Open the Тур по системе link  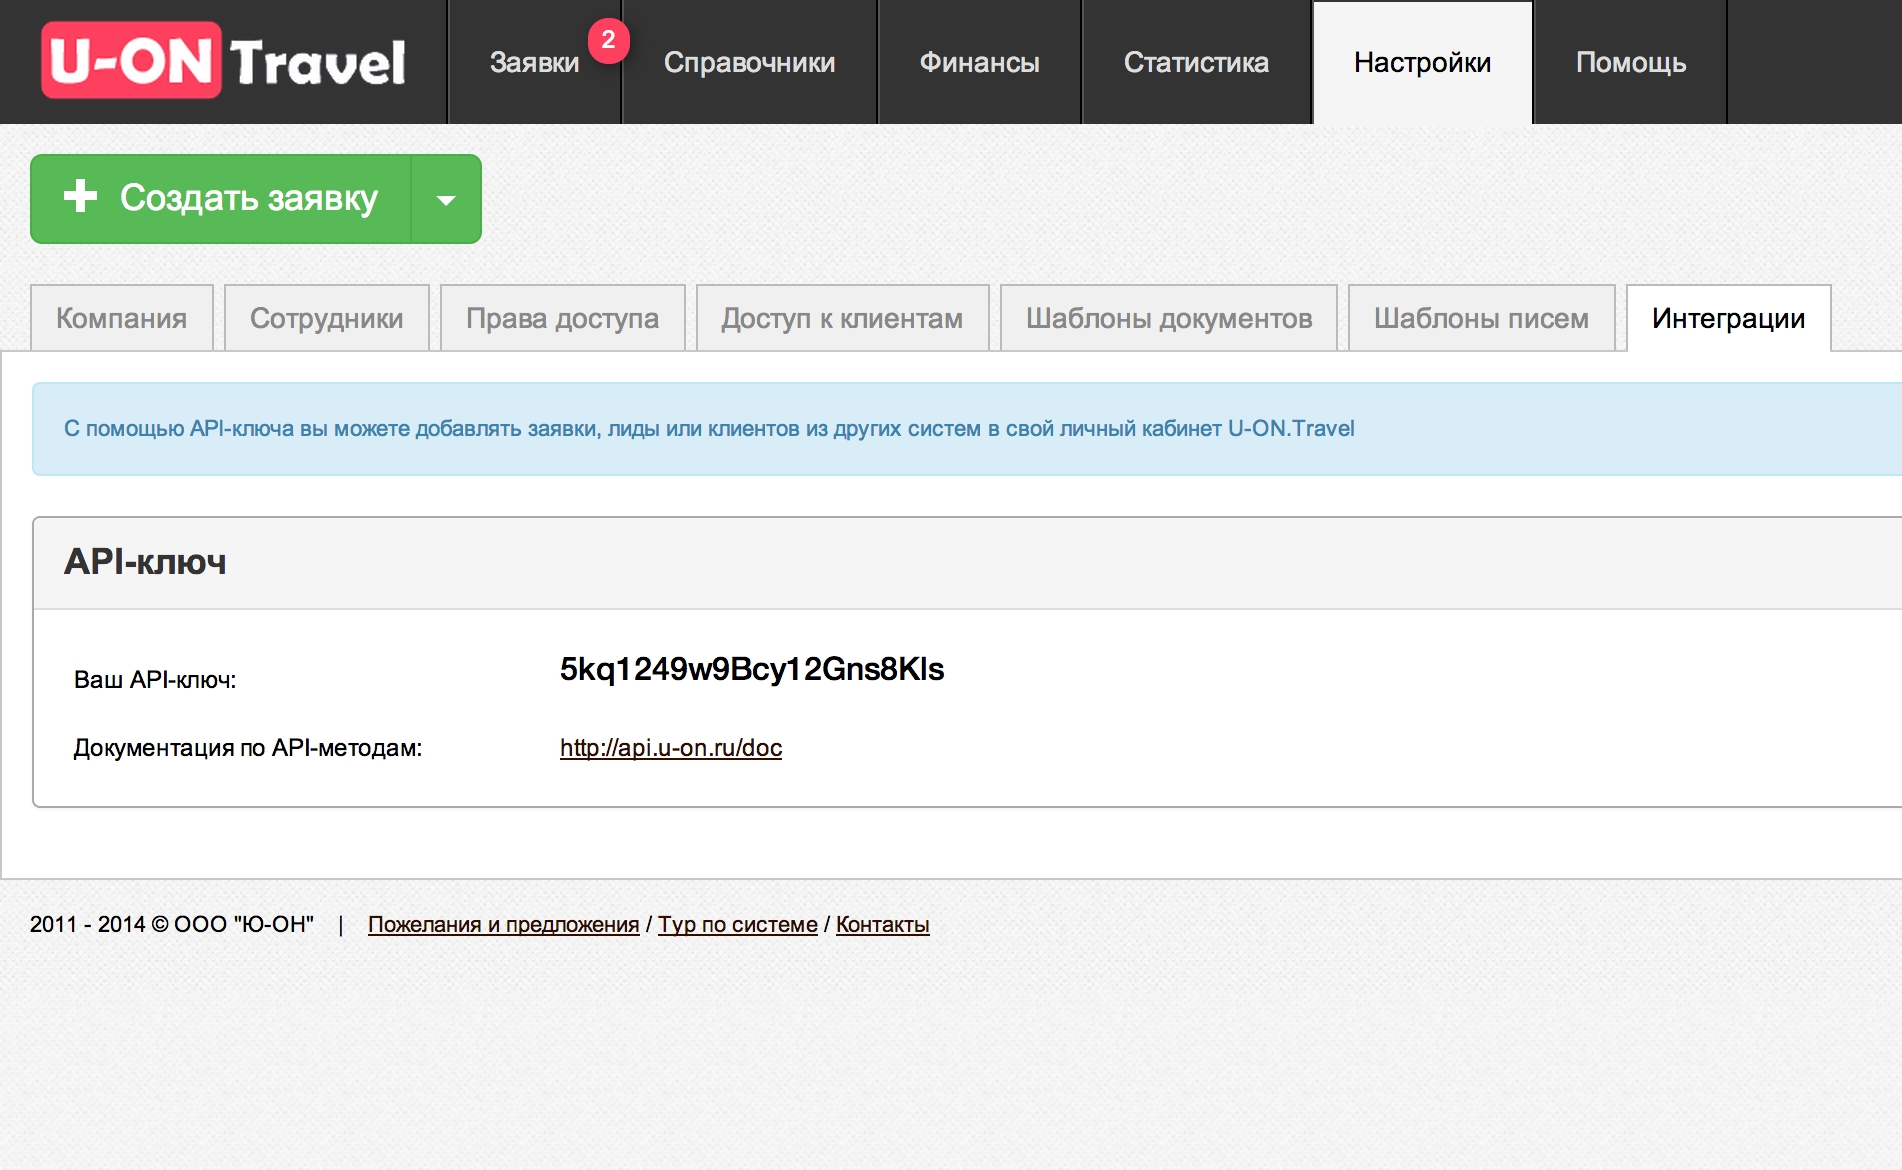tap(738, 925)
